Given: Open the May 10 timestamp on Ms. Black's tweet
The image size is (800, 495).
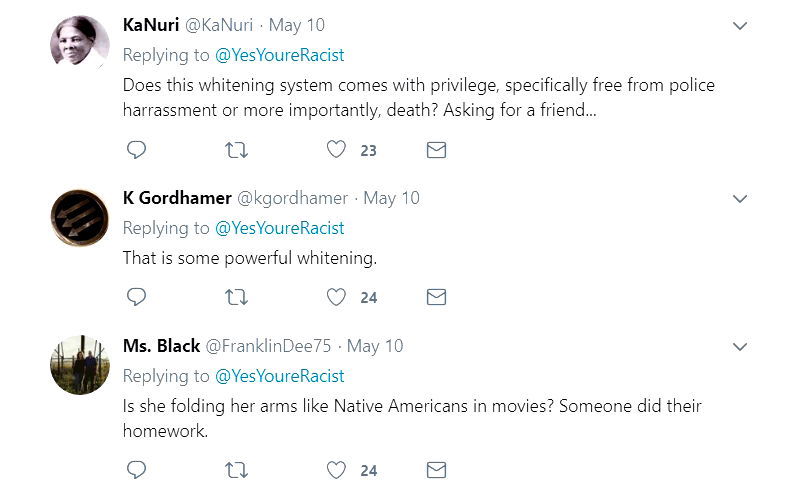Looking at the screenshot, I should click(x=374, y=346).
